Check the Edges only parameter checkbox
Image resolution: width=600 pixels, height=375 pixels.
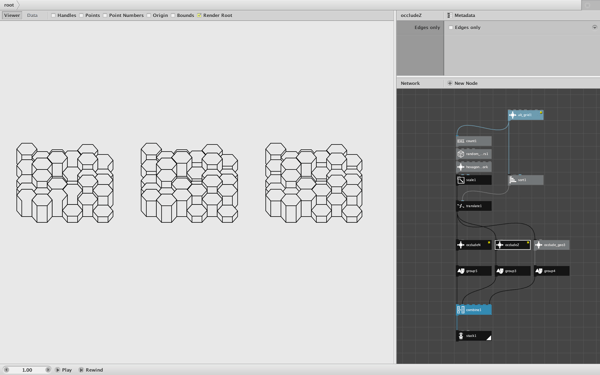coord(451,28)
